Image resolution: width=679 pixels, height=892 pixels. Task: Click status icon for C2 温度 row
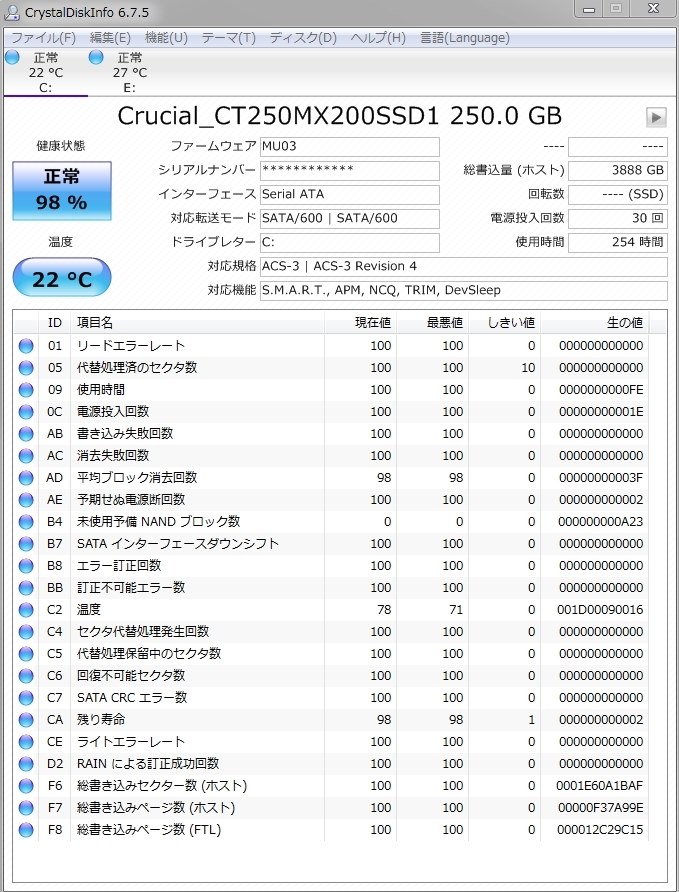[x=26, y=610]
